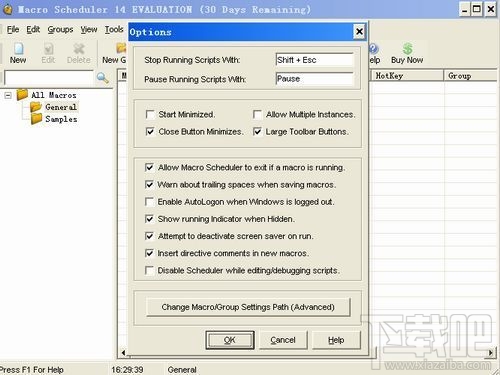Click the macro search input box
The width and height of the screenshot is (500, 375).
pyautogui.click(x=49, y=78)
